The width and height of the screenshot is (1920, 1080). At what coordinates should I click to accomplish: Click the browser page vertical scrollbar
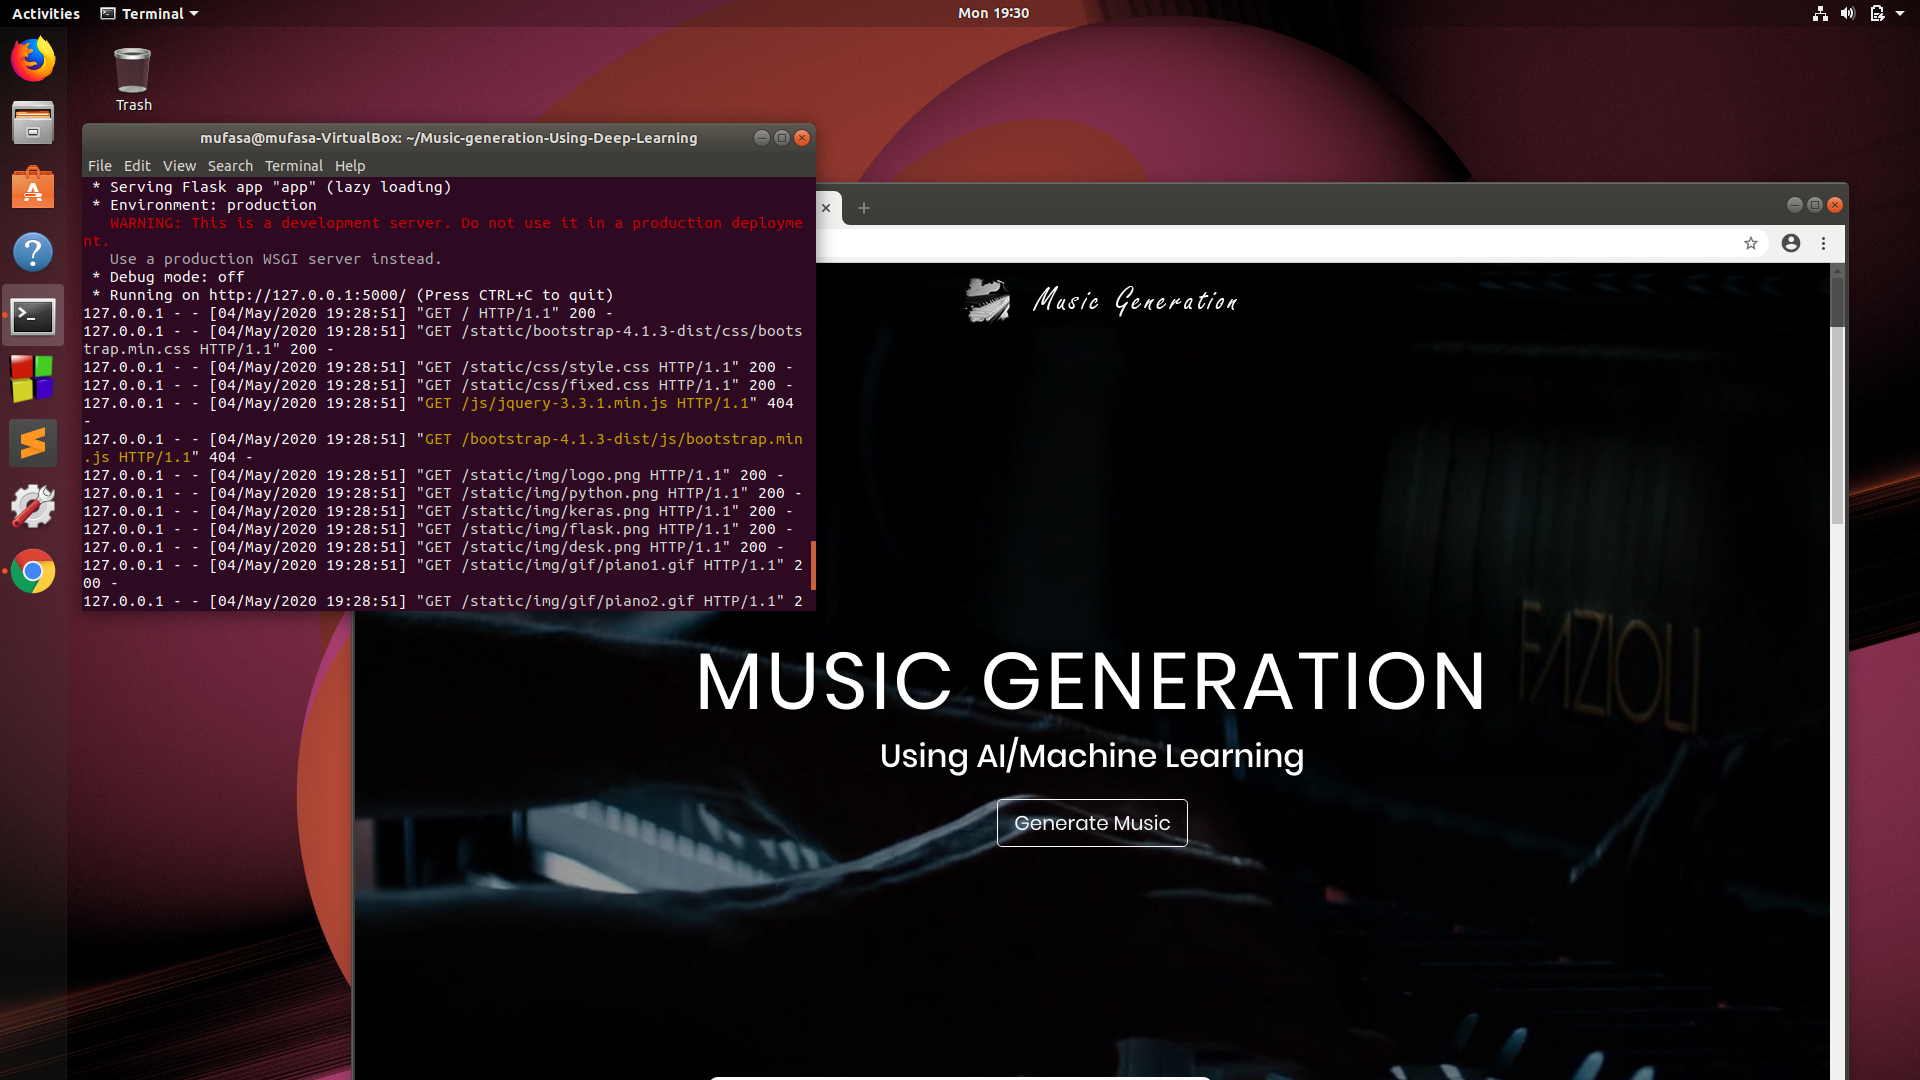point(1837,420)
